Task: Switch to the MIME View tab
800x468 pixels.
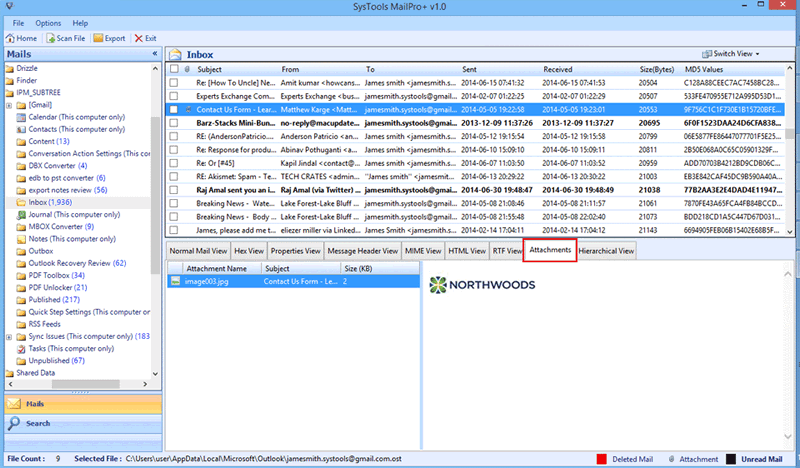Action: click(423, 251)
